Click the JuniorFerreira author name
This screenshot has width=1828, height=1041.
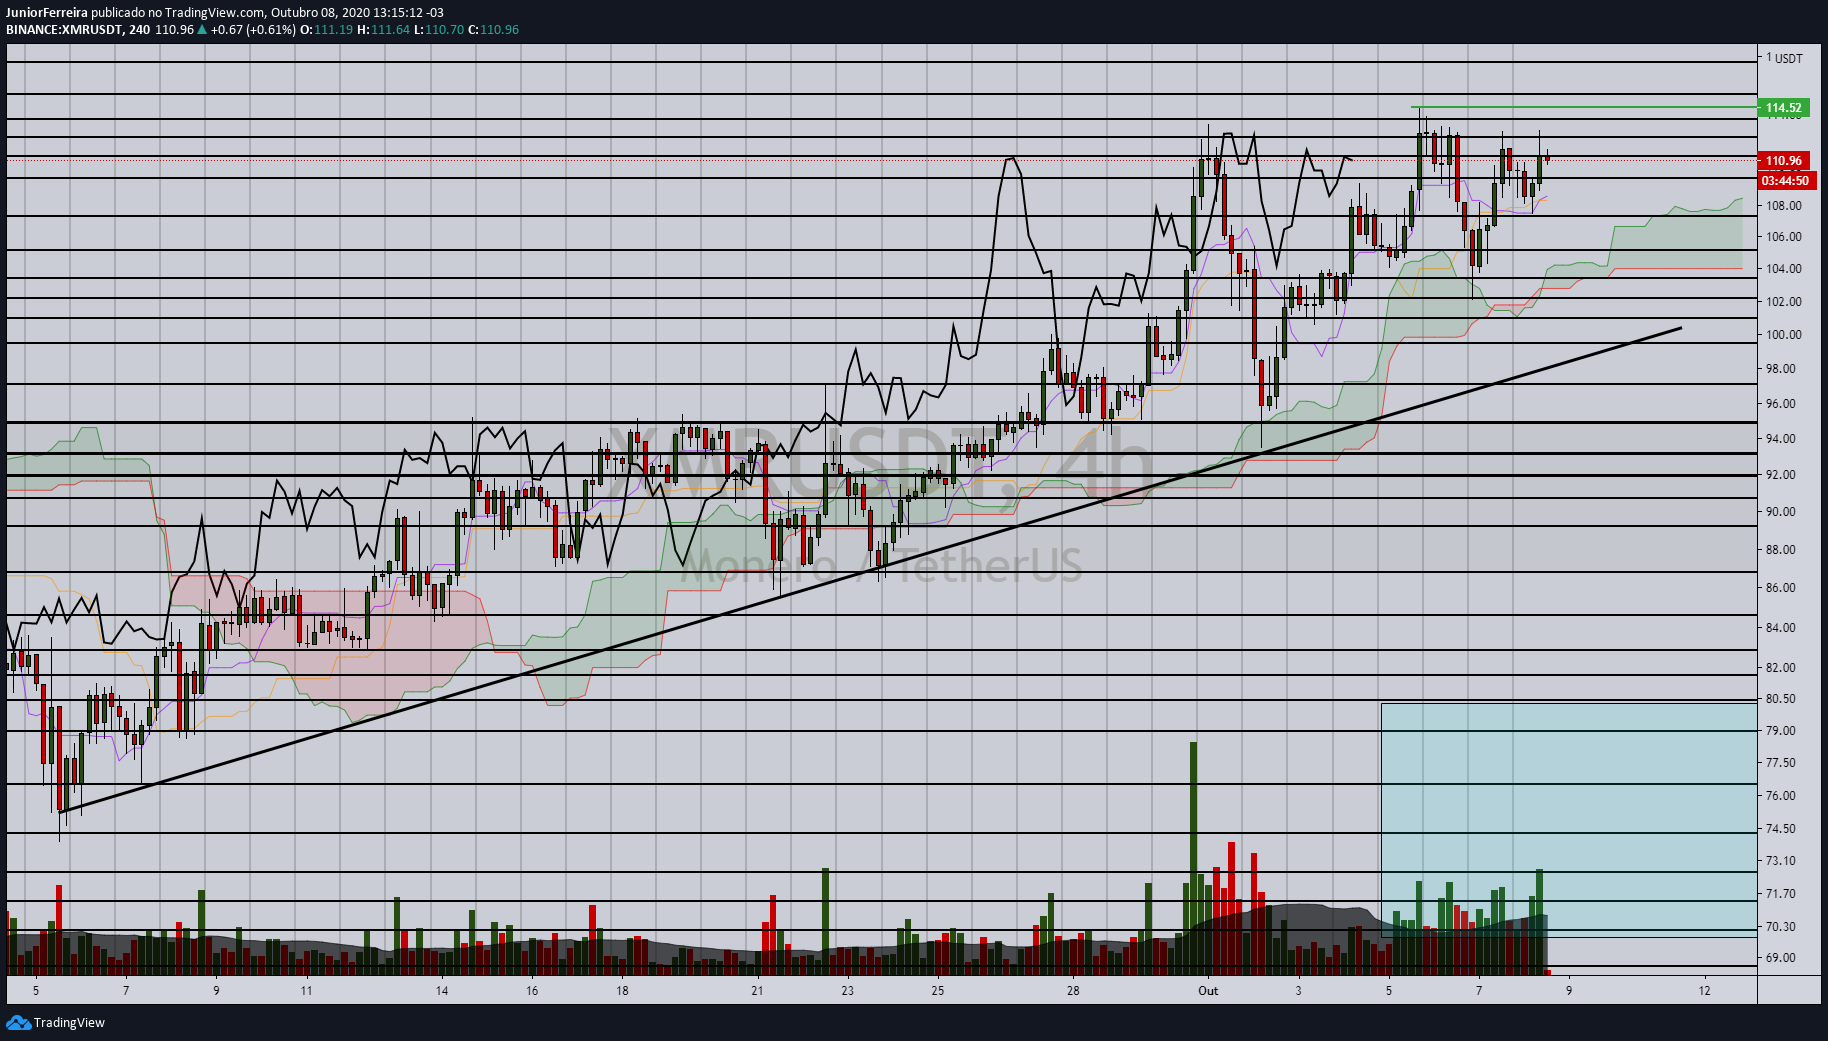(47, 13)
